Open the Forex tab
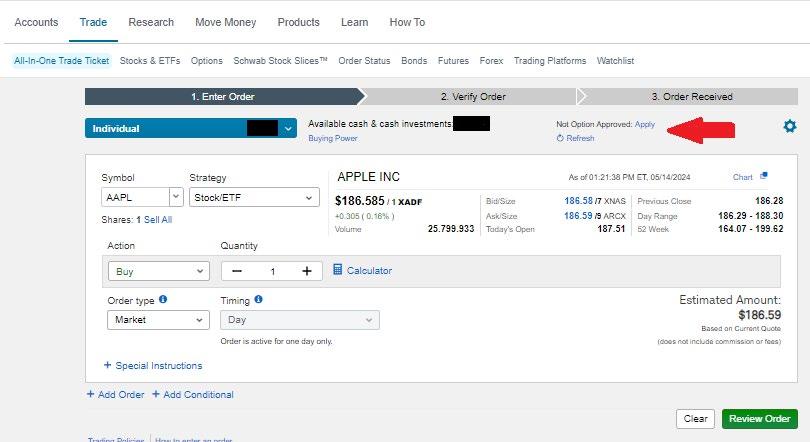 click(x=491, y=60)
